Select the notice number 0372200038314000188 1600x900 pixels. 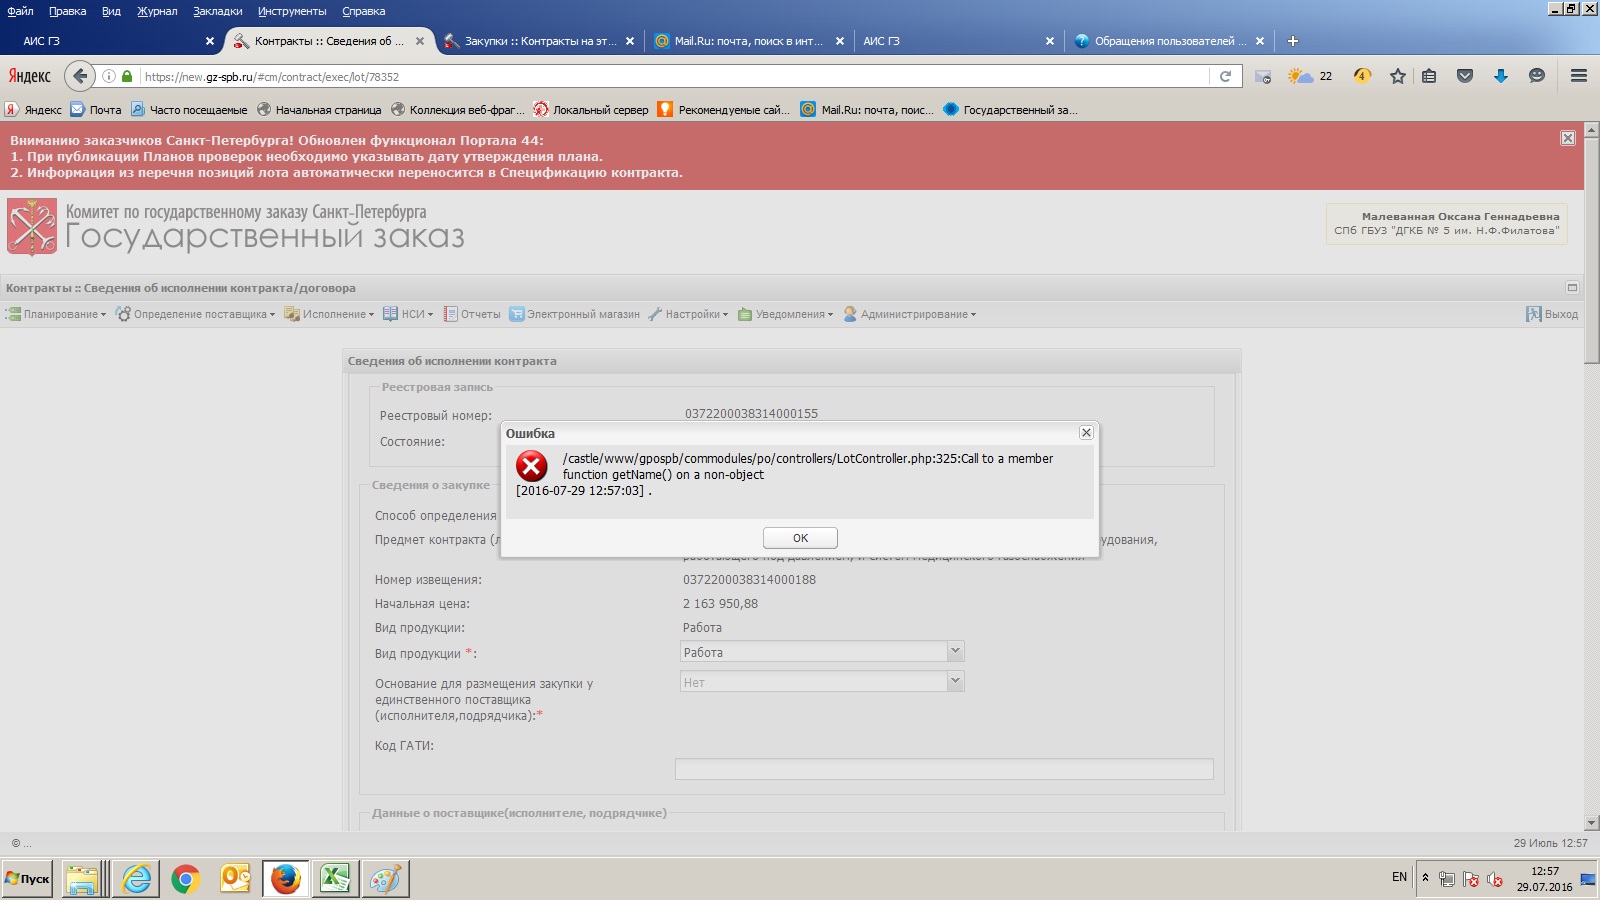749,580
